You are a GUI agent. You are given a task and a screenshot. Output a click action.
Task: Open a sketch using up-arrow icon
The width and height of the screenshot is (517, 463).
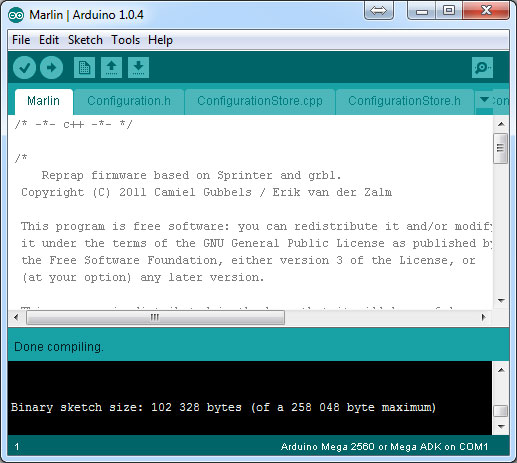point(111,68)
